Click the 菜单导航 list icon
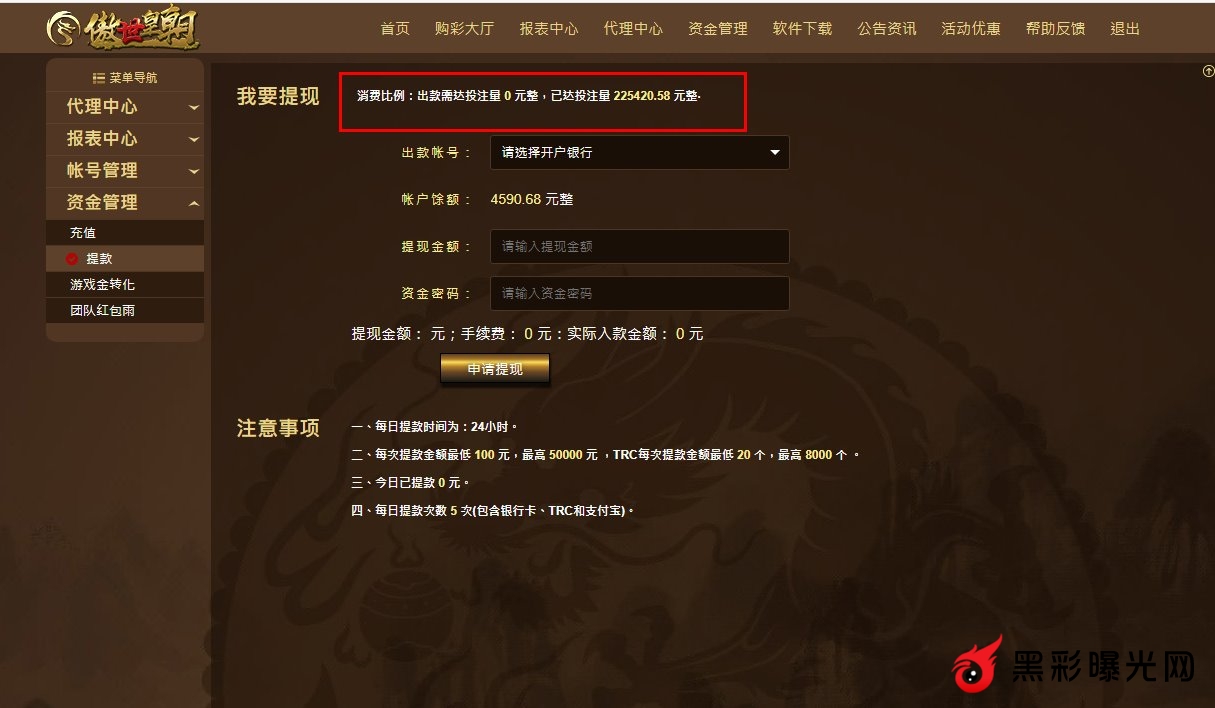 coord(99,78)
